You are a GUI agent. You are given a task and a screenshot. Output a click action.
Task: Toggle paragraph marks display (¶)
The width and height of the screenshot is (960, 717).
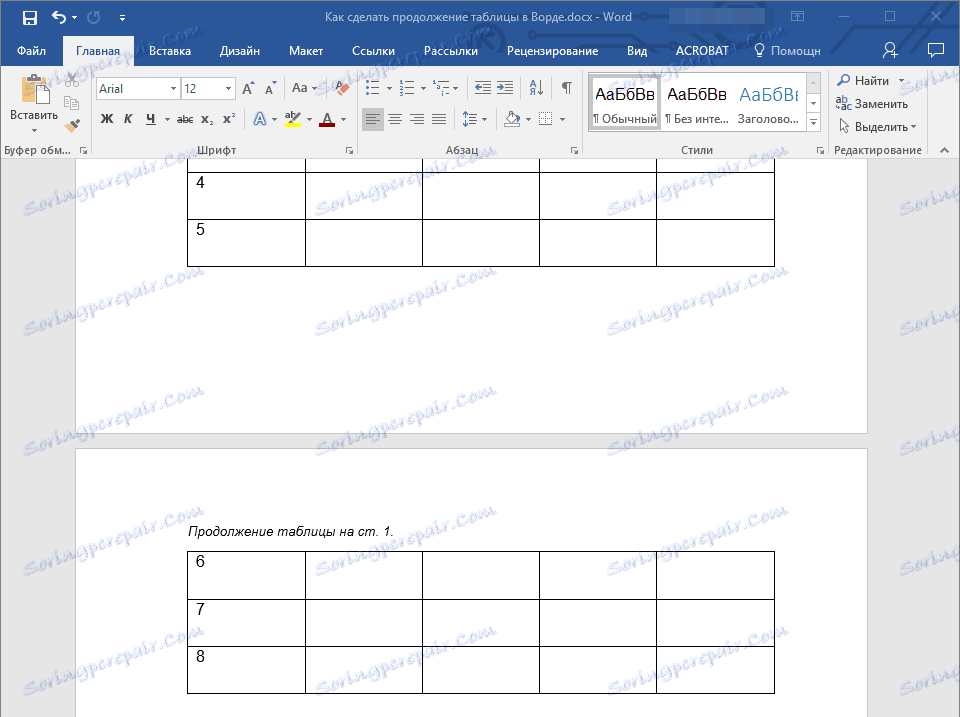[x=567, y=88]
